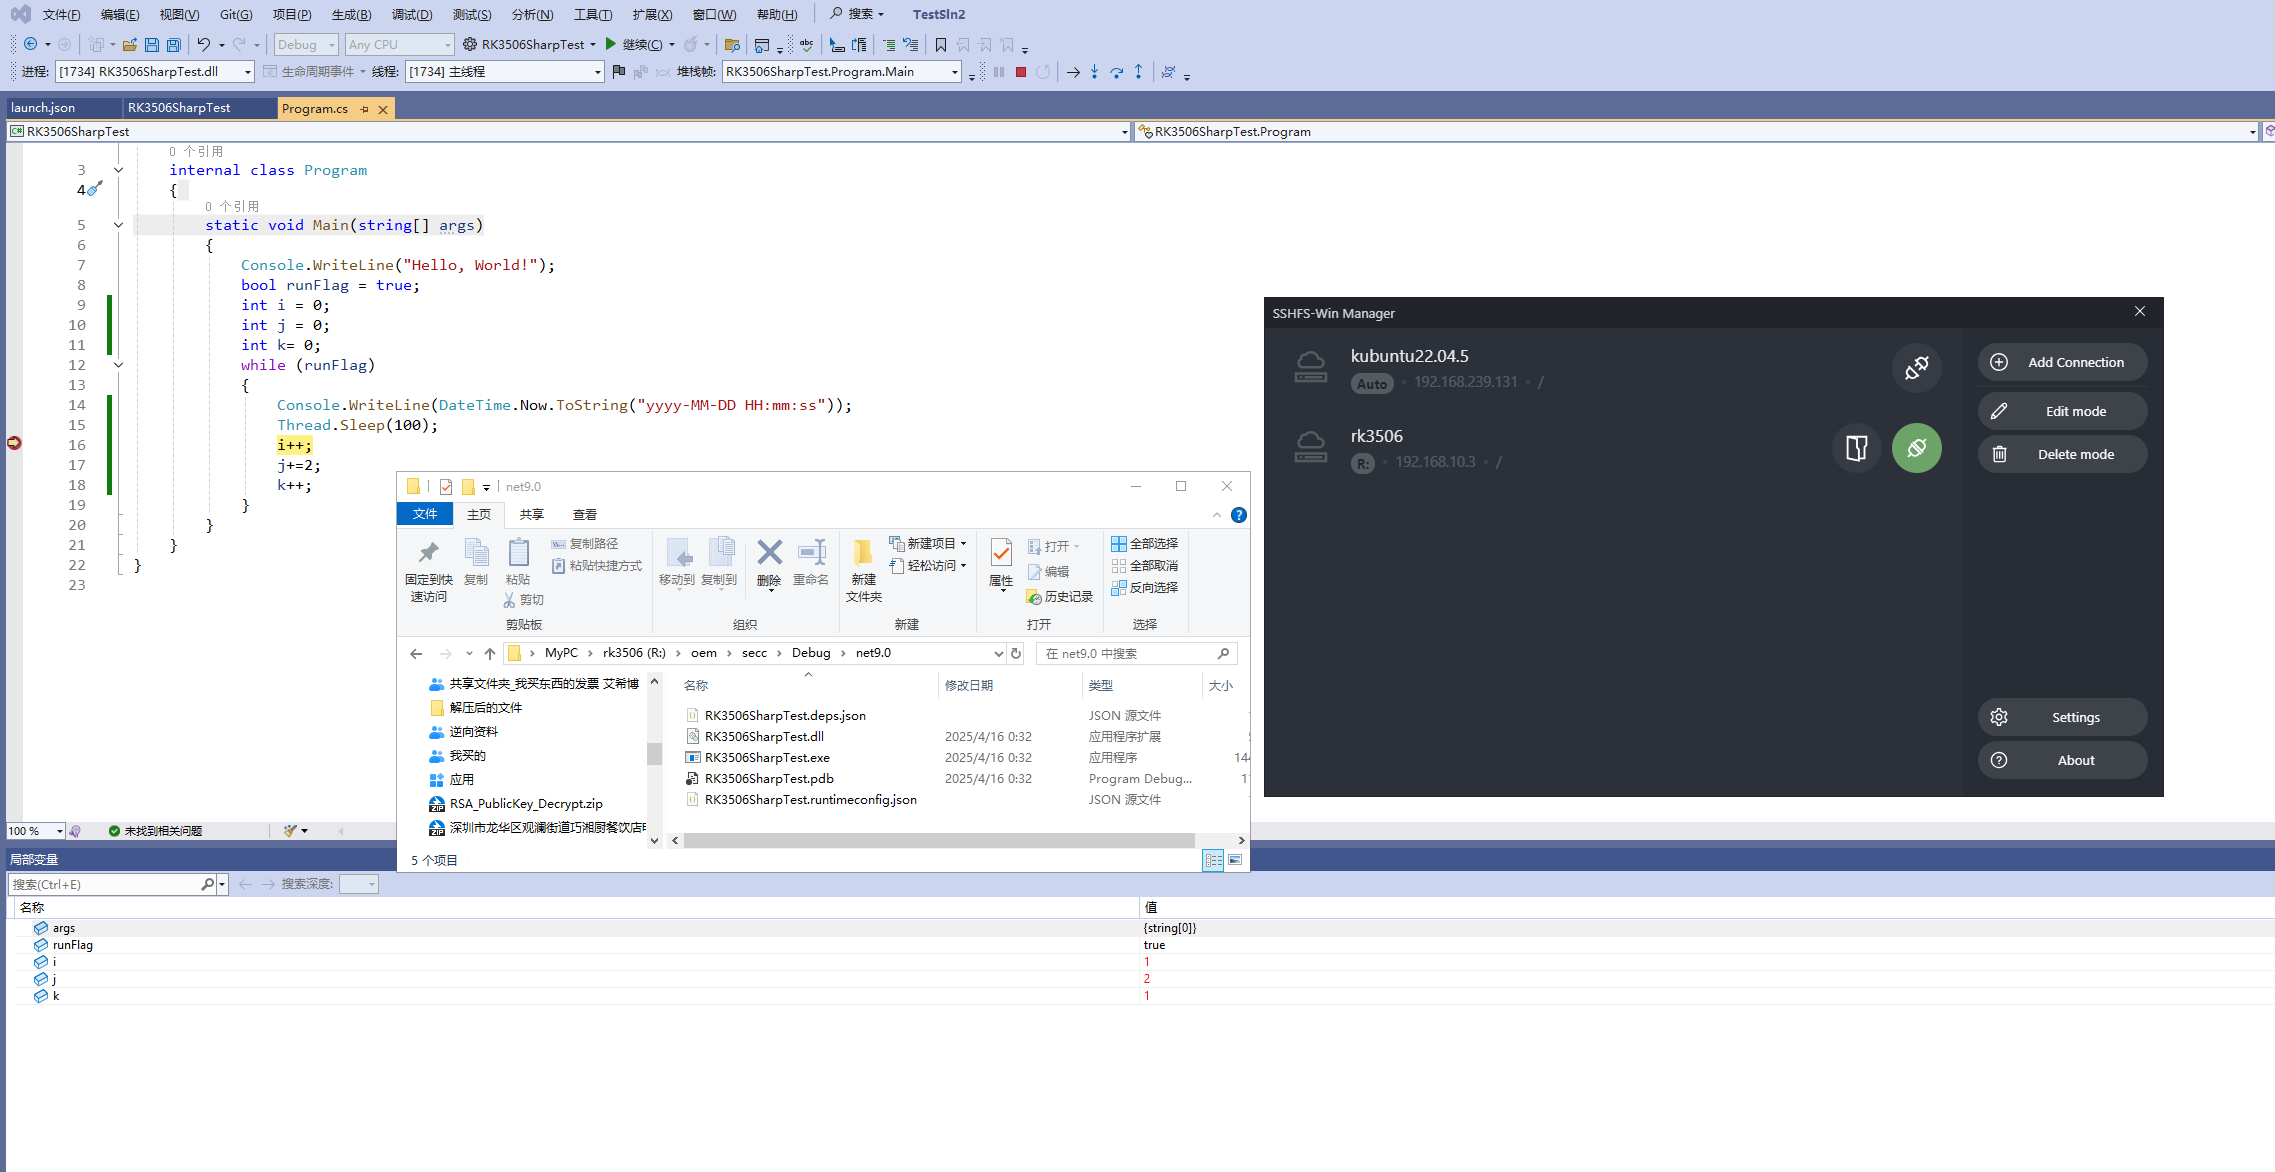
Task: Open the 共享 Share ribbon tab in Explorer
Action: pos(532,514)
